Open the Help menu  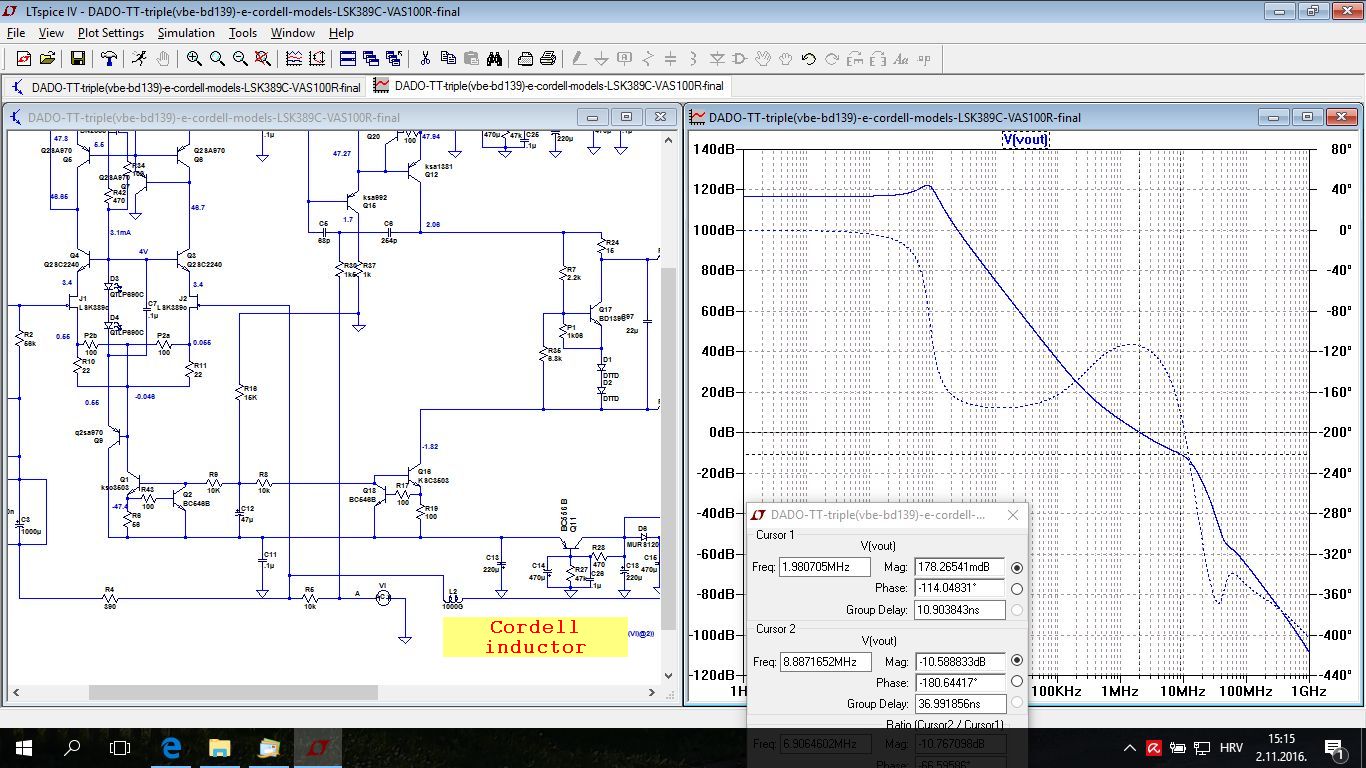[x=341, y=33]
